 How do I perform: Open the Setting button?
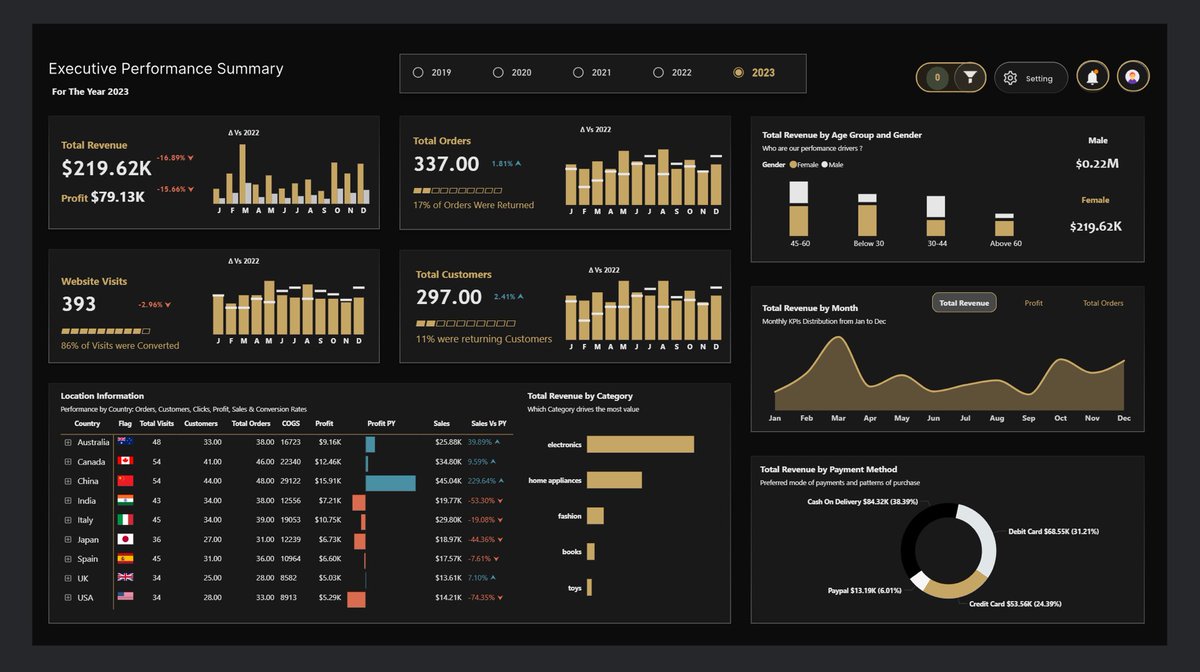1031,78
